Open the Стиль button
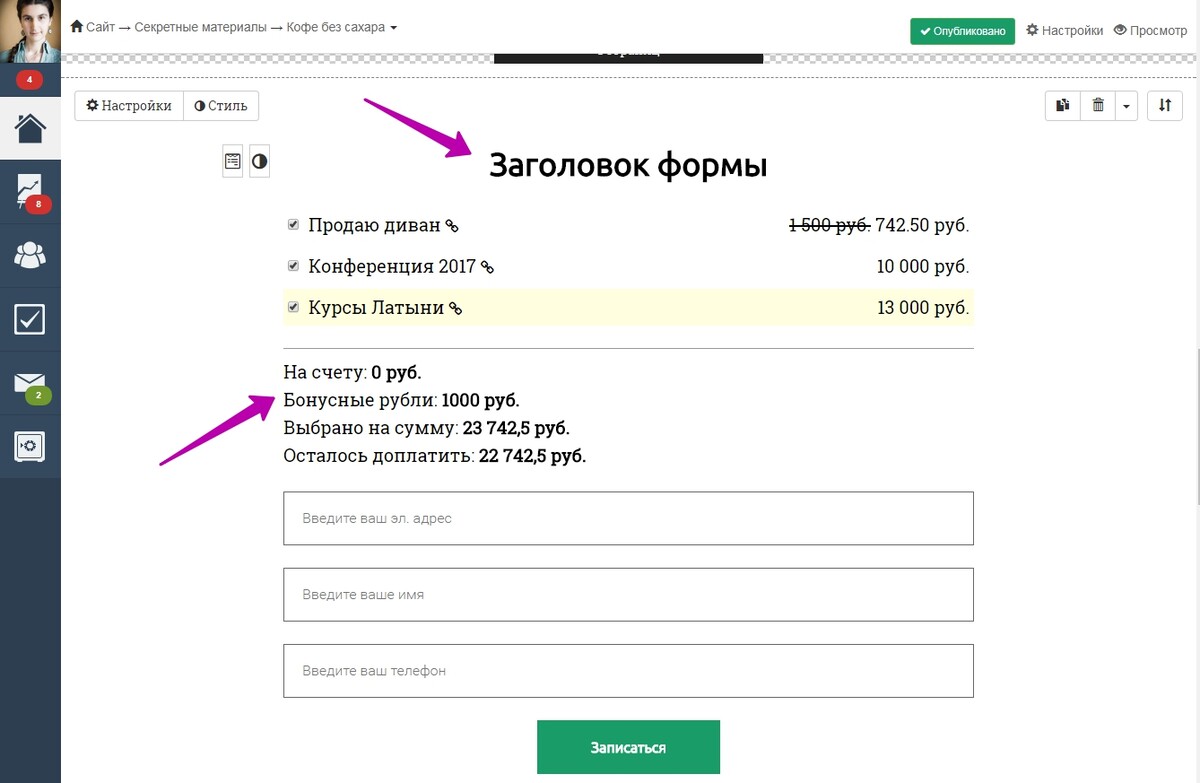The height and width of the screenshot is (783, 1200). pos(221,105)
